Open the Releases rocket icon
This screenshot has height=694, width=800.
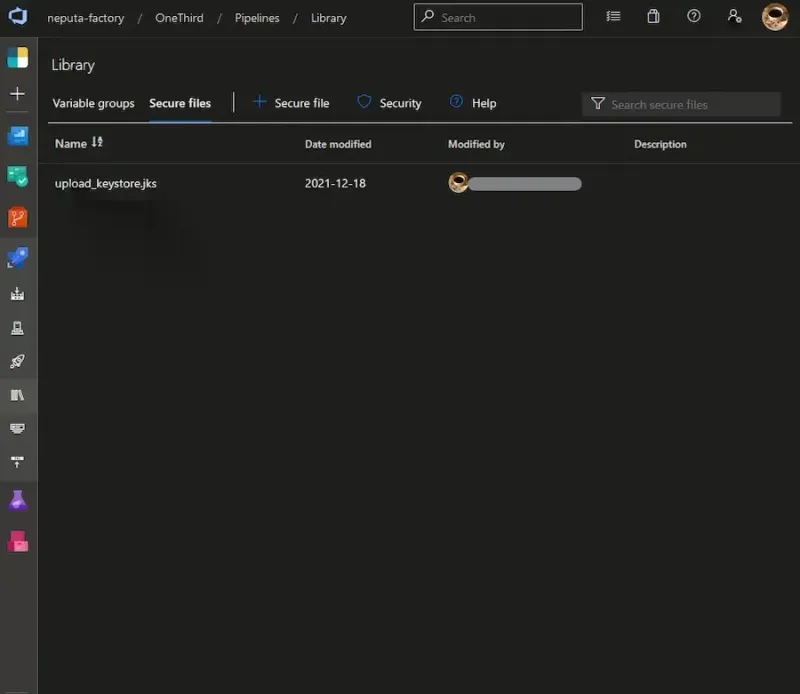pos(18,361)
